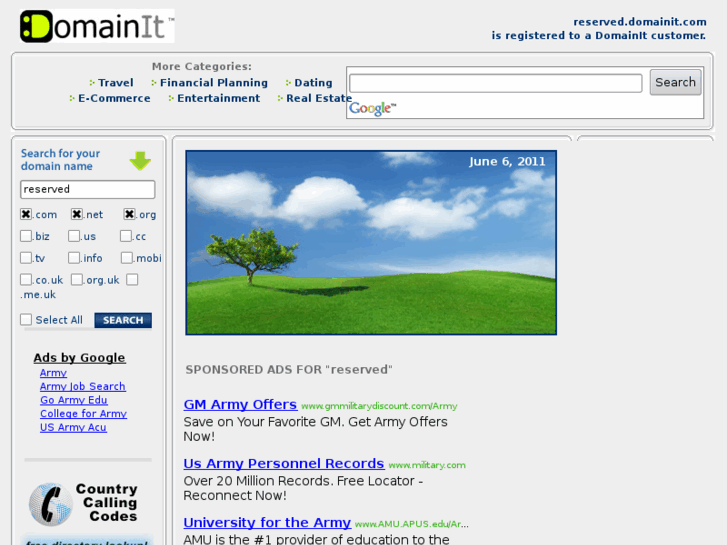Click the Google logo under search box
The image size is (727, 545).
pyautogui.click(x=372, y=109)
